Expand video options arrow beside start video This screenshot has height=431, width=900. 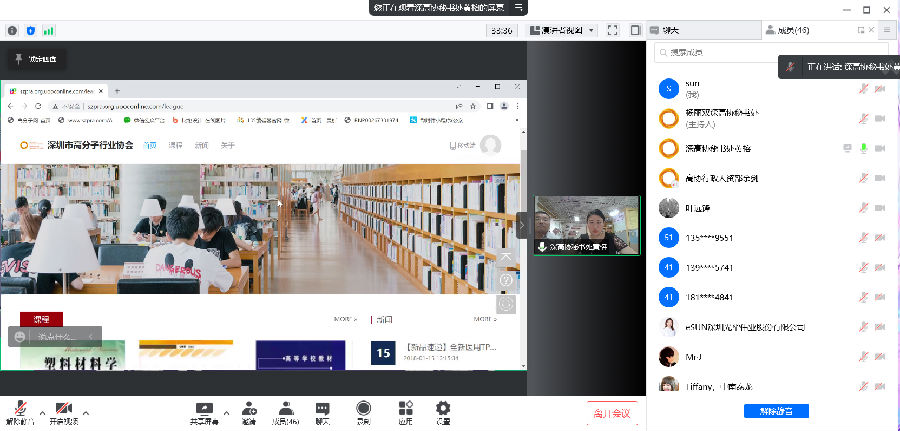click(86, 412)
